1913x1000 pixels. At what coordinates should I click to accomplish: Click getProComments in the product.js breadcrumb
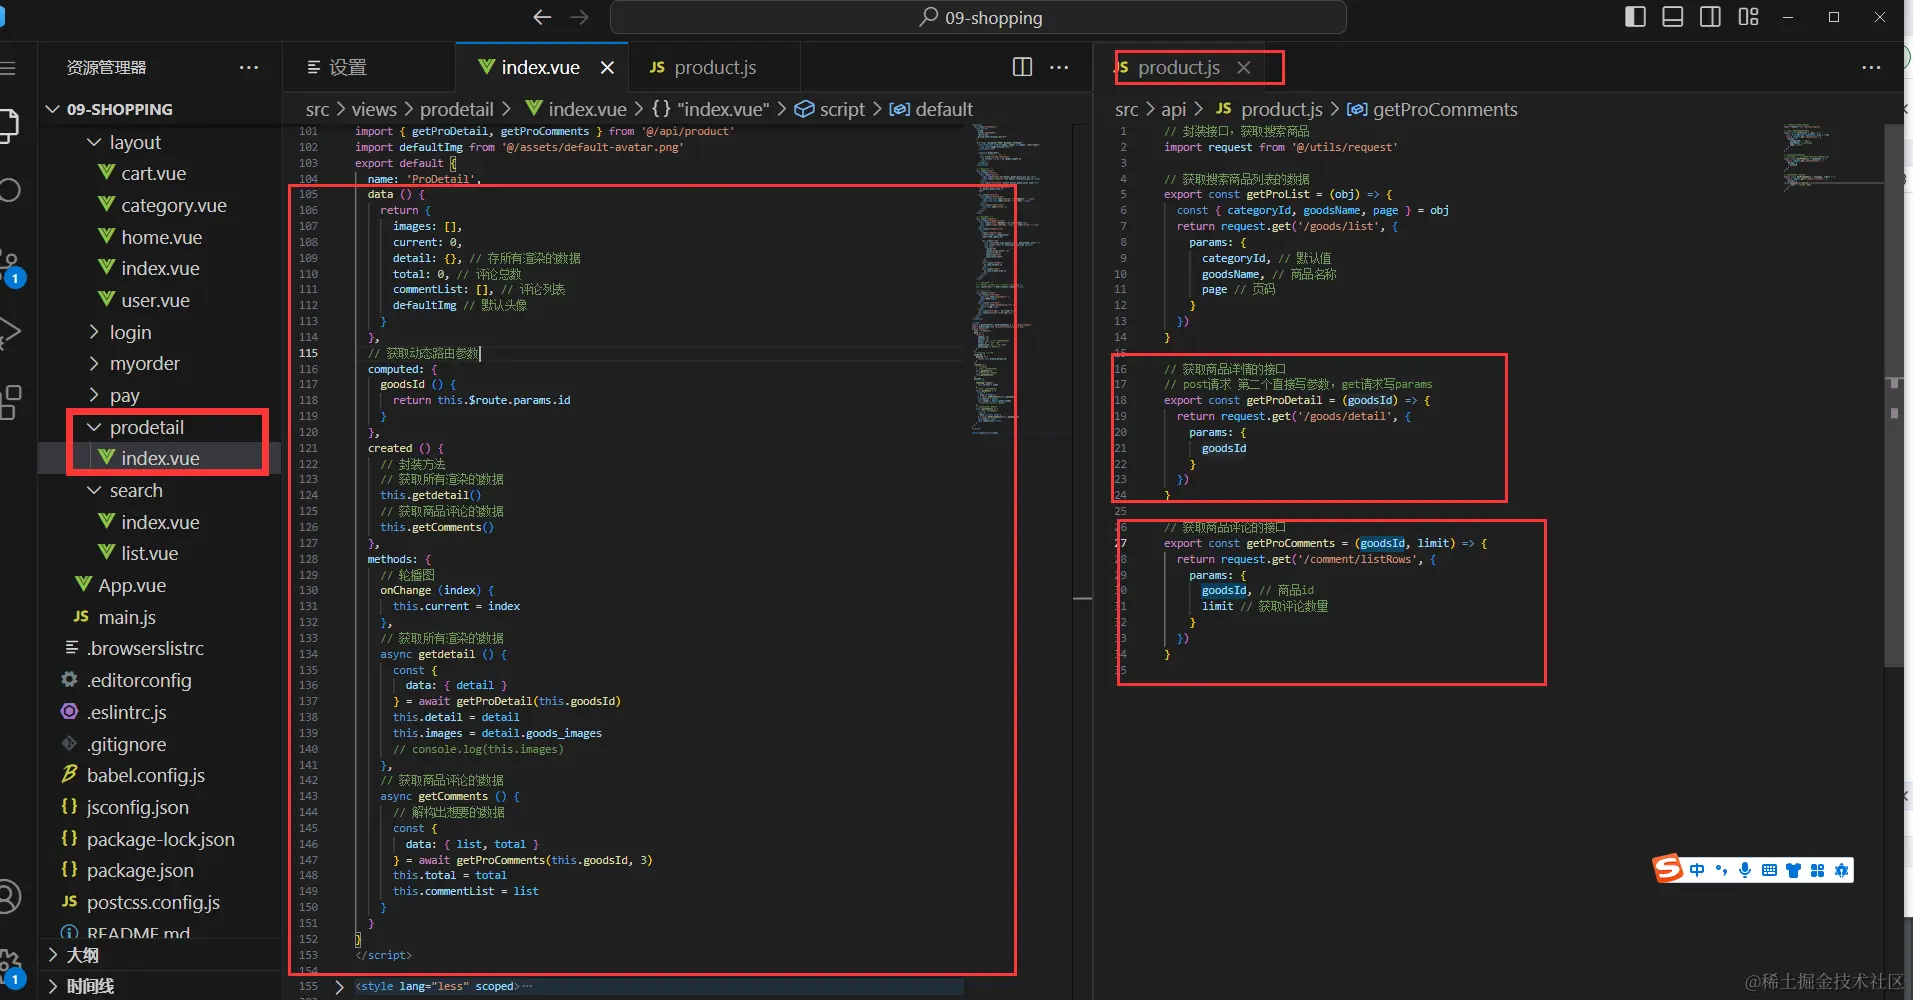[x=1445, y=109]
